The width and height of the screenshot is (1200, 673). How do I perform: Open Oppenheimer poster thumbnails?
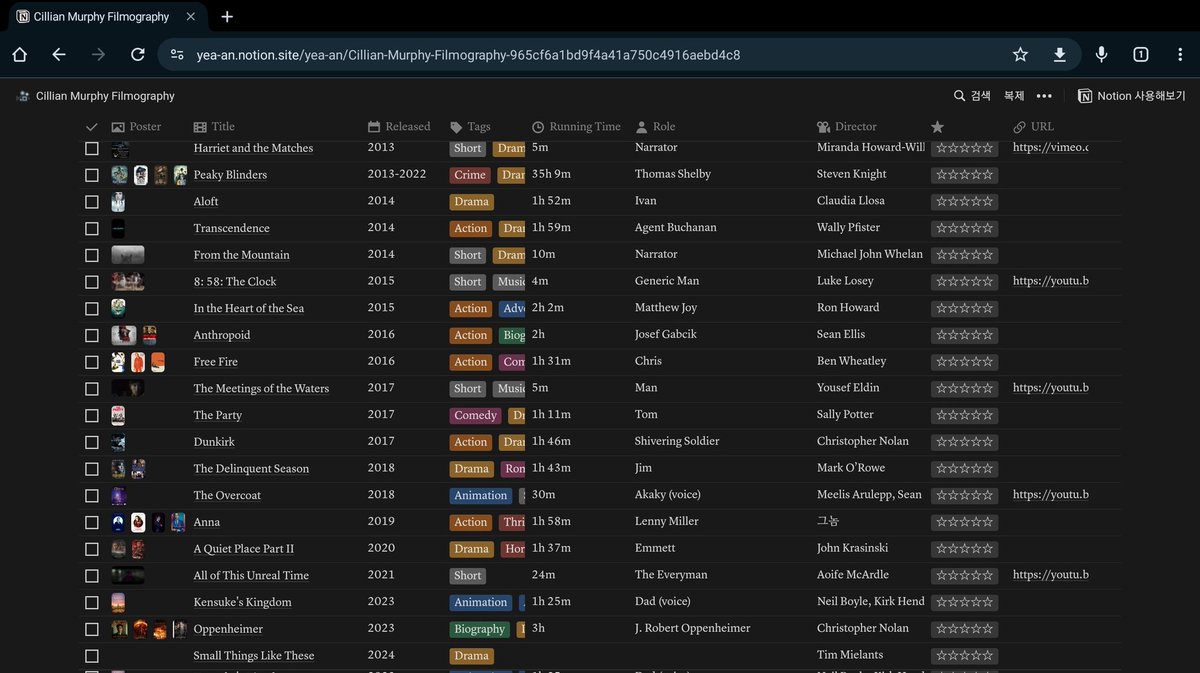pyautogui.click(x=149, y=629)
